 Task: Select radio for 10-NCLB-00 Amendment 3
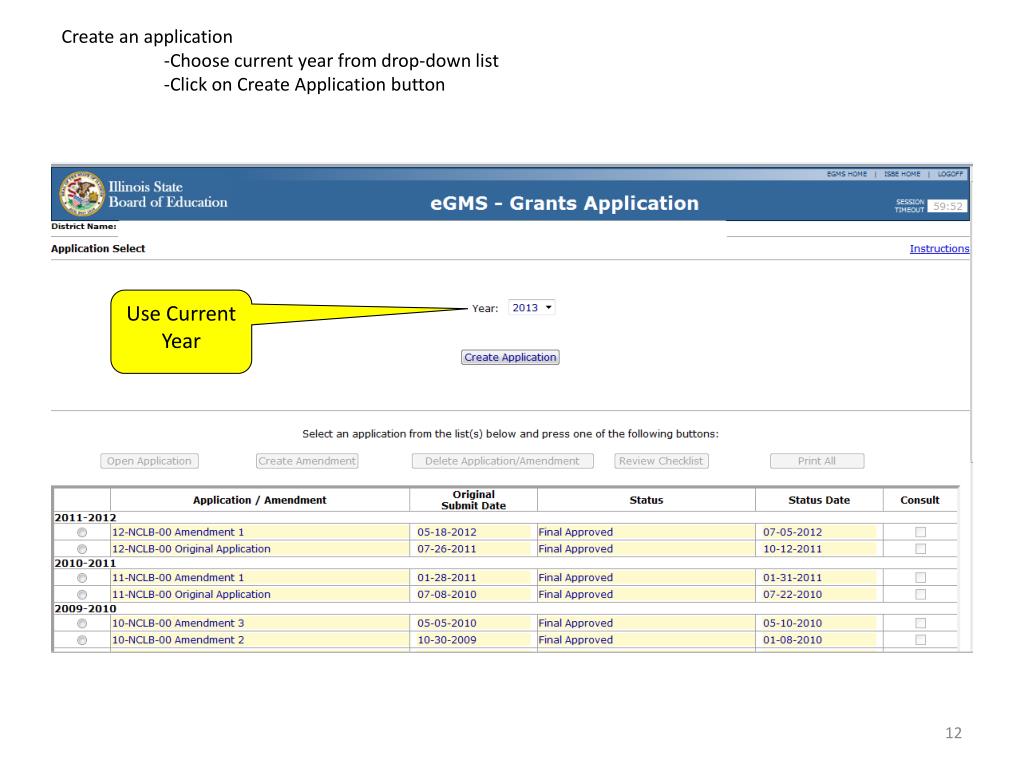pos(82,624)
